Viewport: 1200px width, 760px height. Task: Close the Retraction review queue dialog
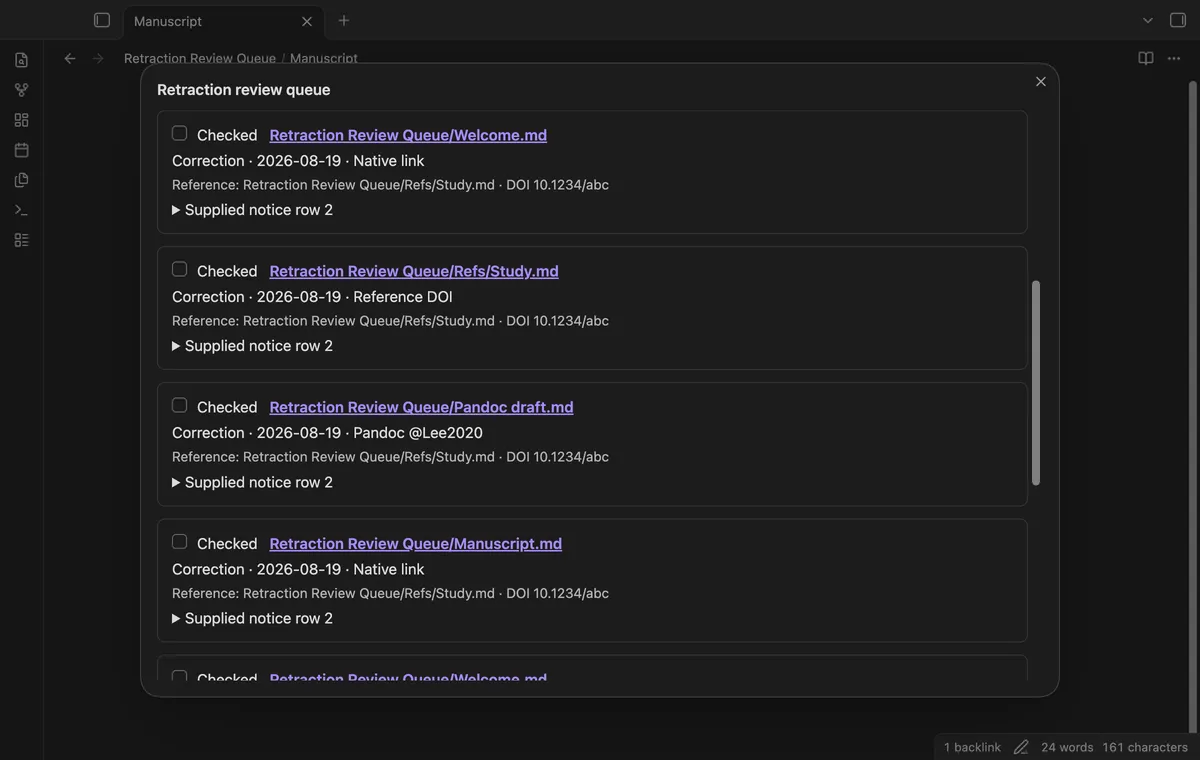tap(1041, 82)
